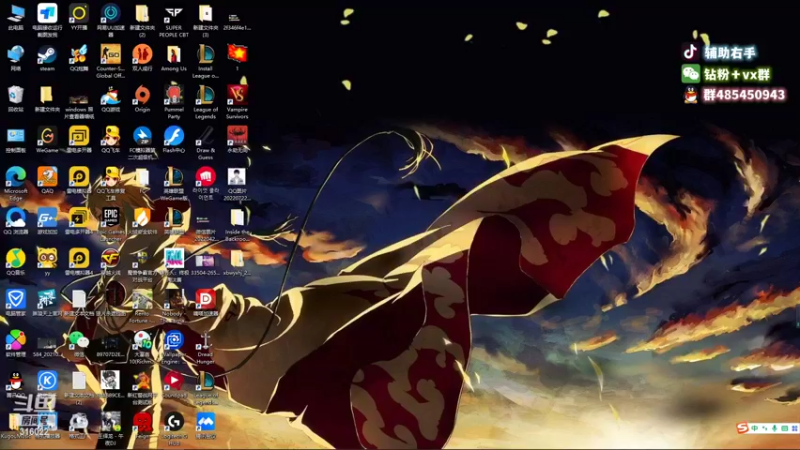Launch Vampire Survivors shortcut

pos(237,102)
